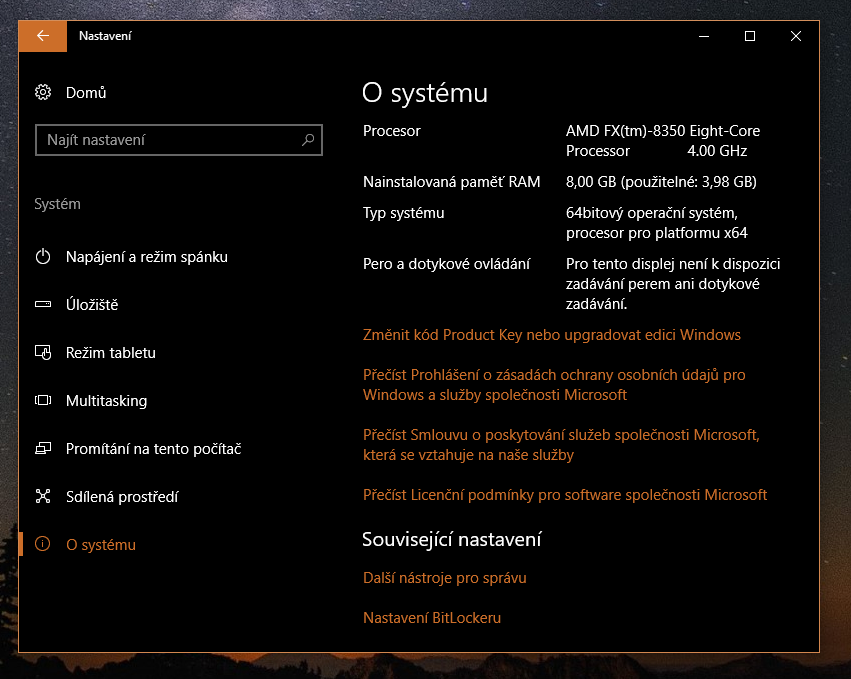851x679 pixels.
Task: Open Změnit kód Product Key link
Action: pos(552,335)
